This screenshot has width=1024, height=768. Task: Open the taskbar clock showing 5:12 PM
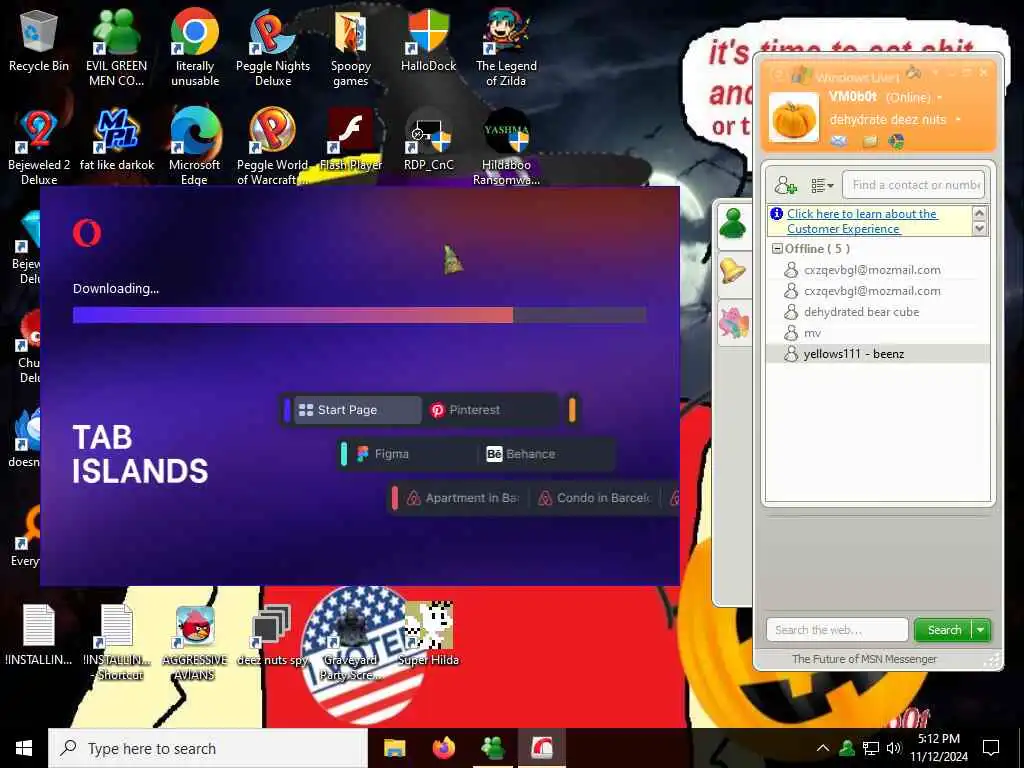click(938, 748)
